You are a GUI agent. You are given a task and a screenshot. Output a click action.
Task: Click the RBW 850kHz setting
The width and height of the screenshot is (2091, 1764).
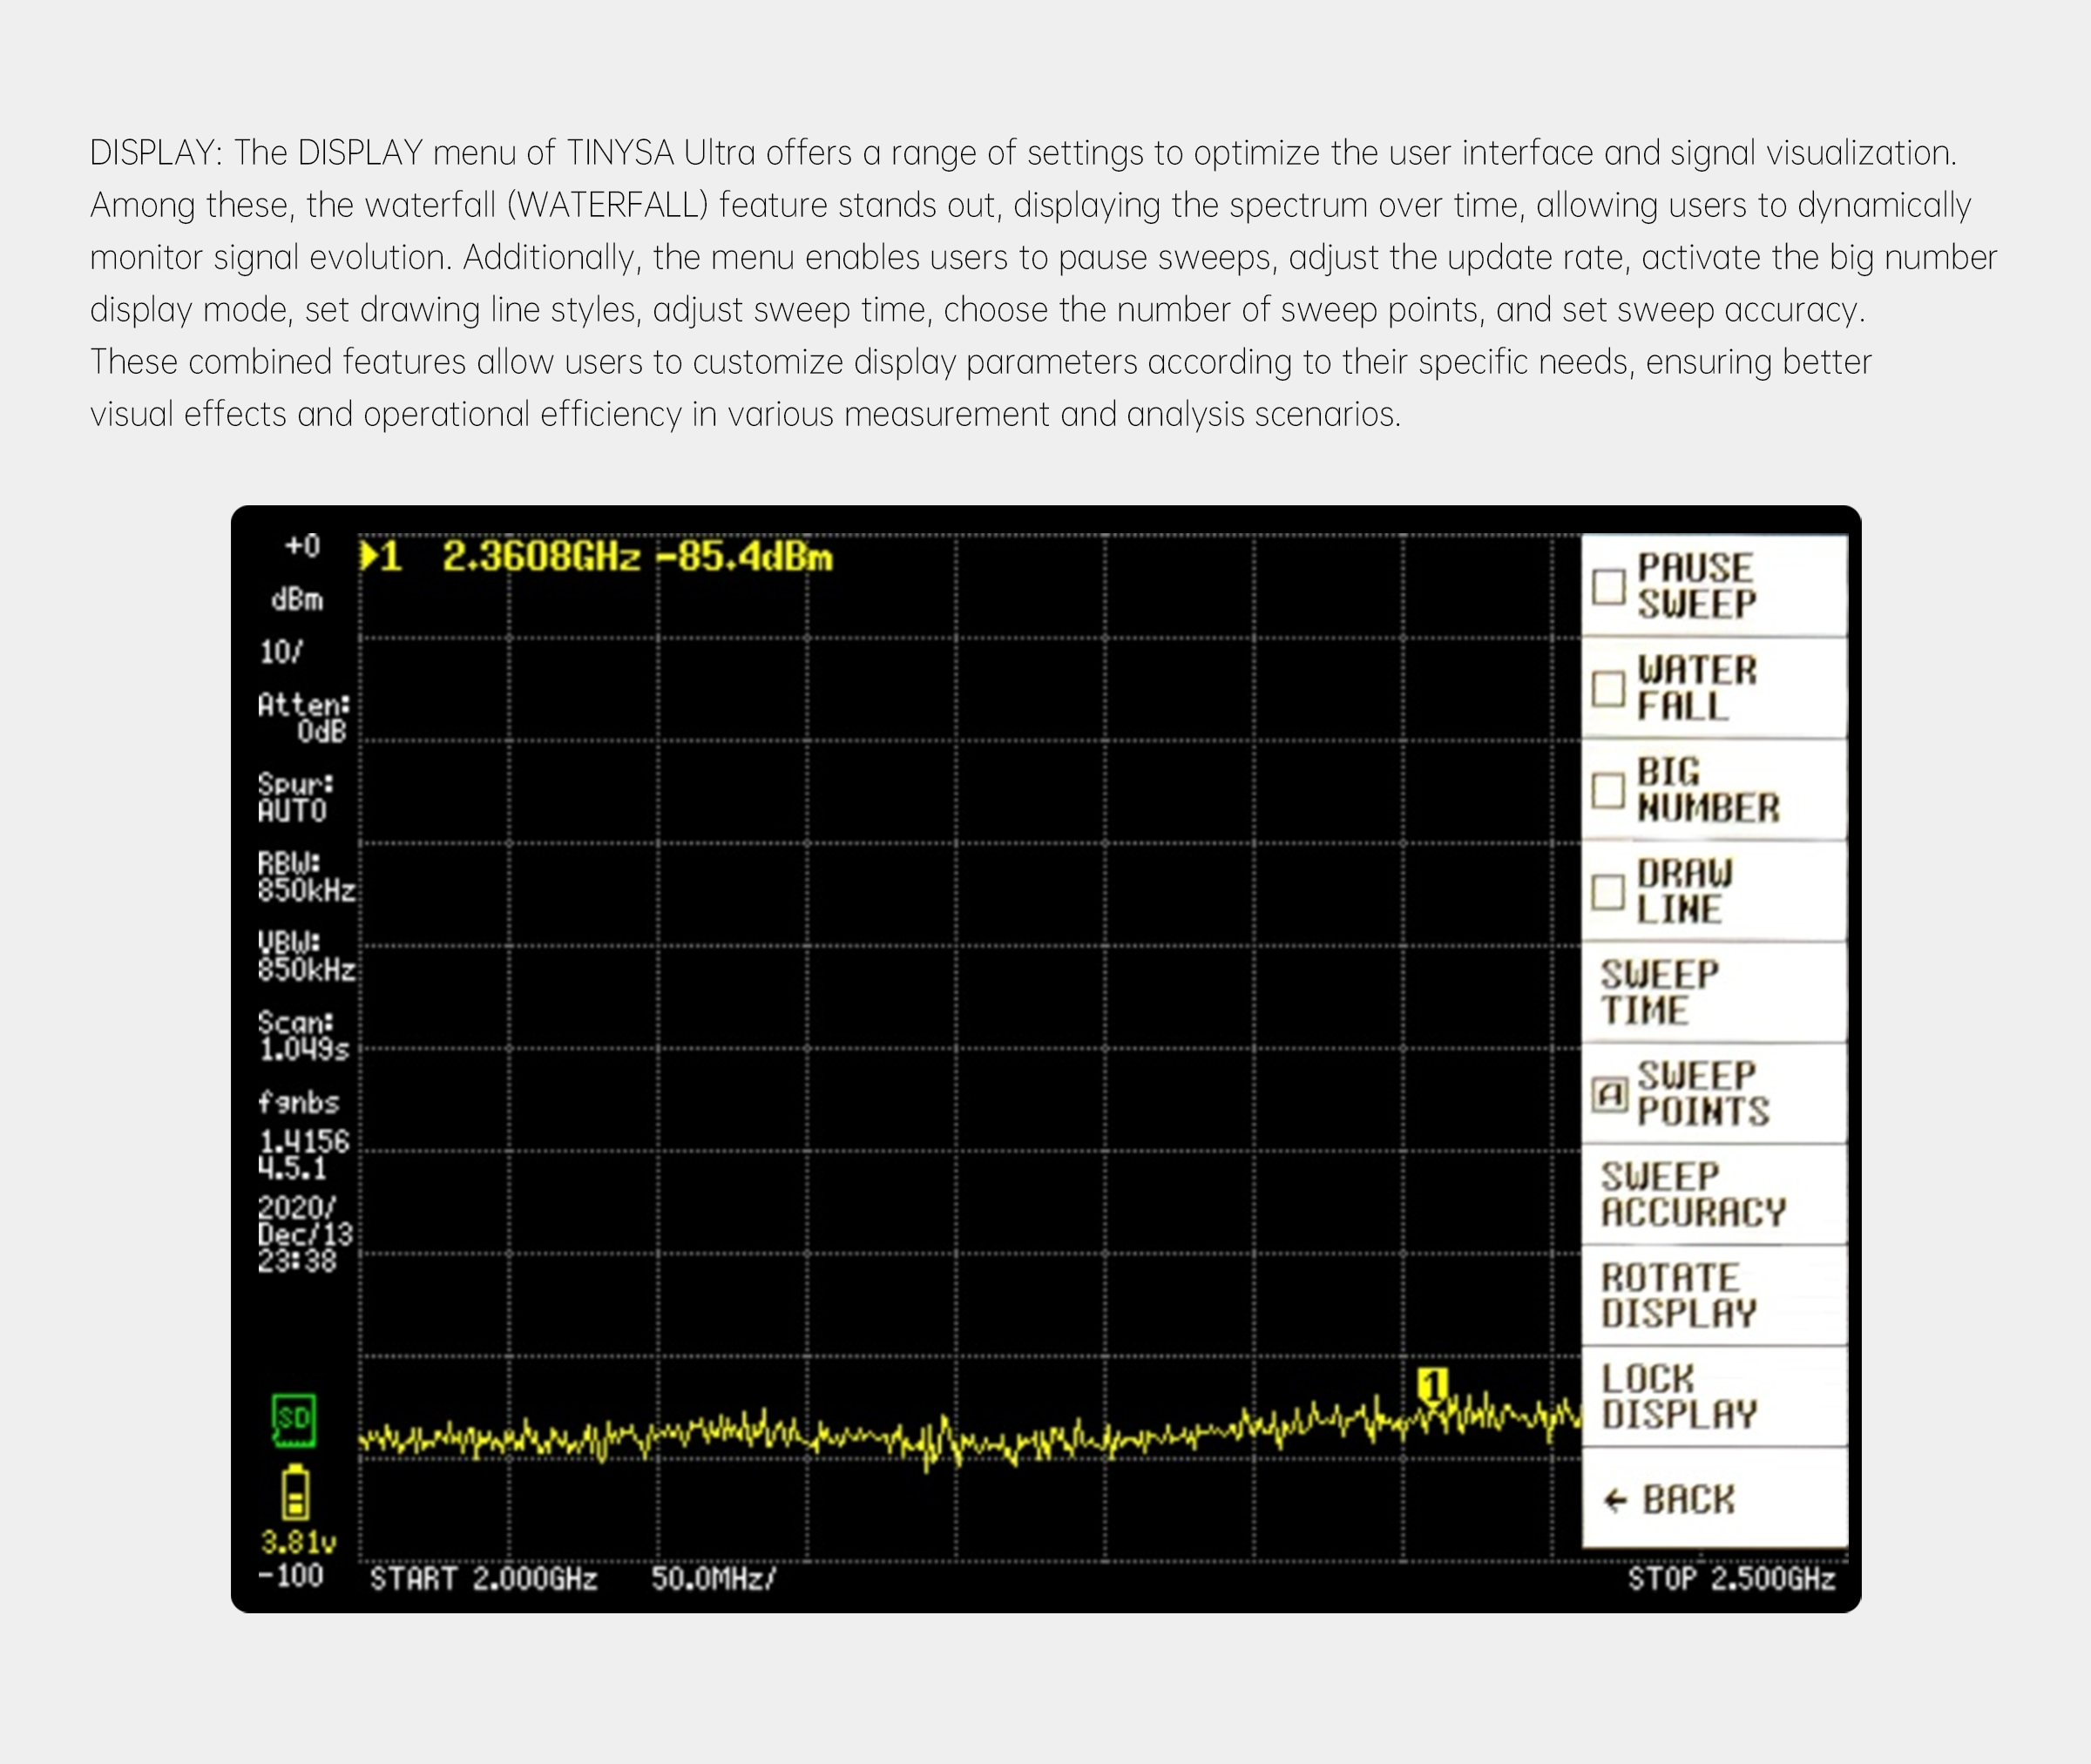[x=305, y=877]
